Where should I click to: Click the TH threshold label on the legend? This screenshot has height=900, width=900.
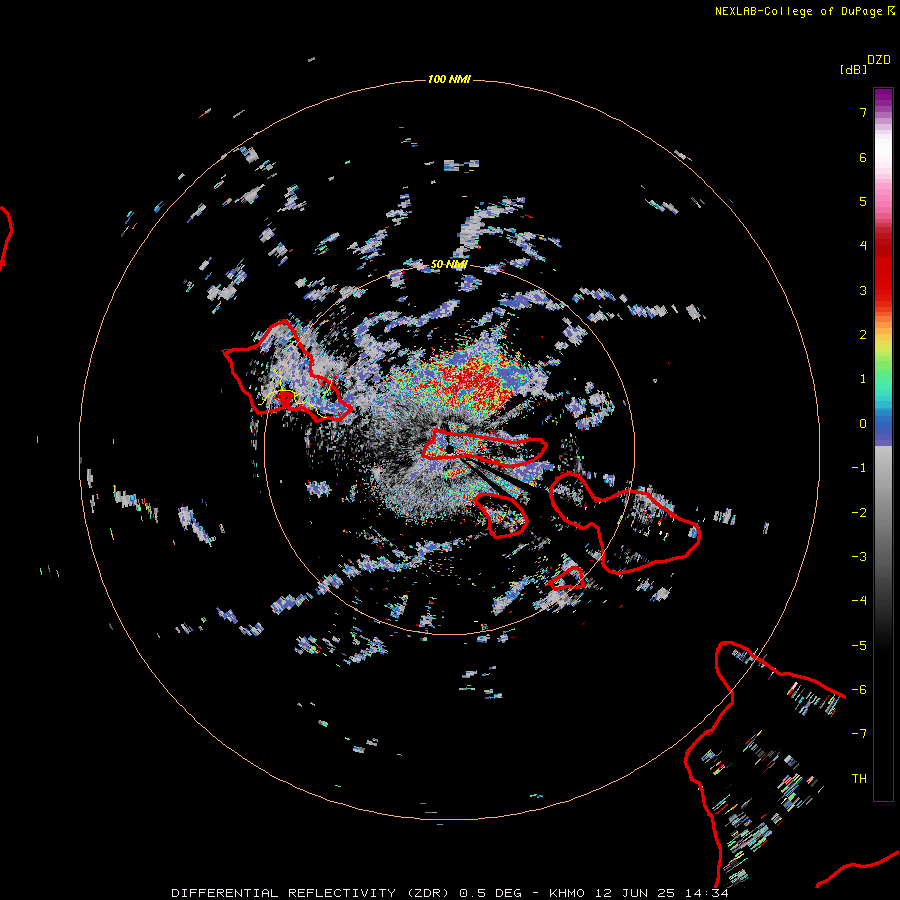point(859,779)
